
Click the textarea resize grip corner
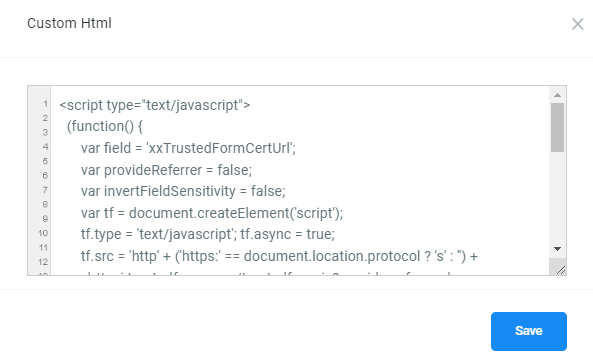click(x=561, y=270)
